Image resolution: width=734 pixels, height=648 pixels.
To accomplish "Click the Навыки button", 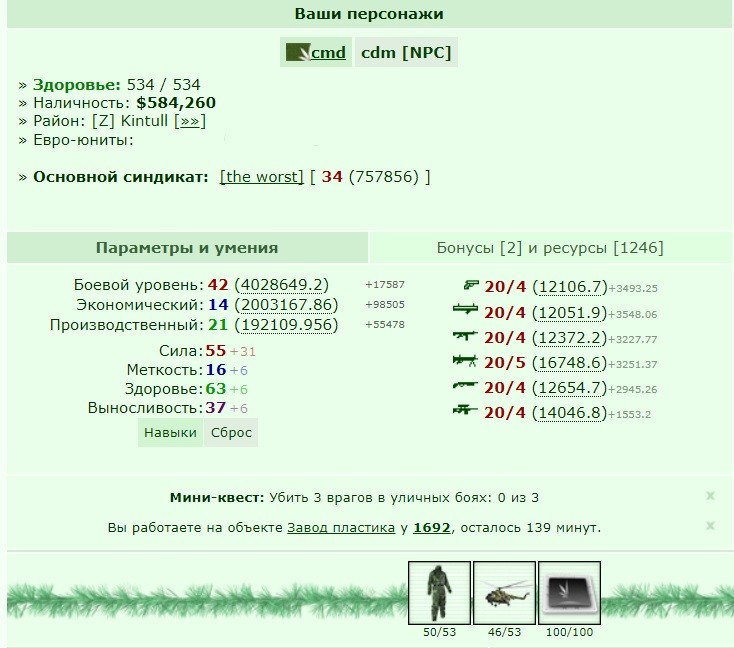I will click(x=170, y=432).
